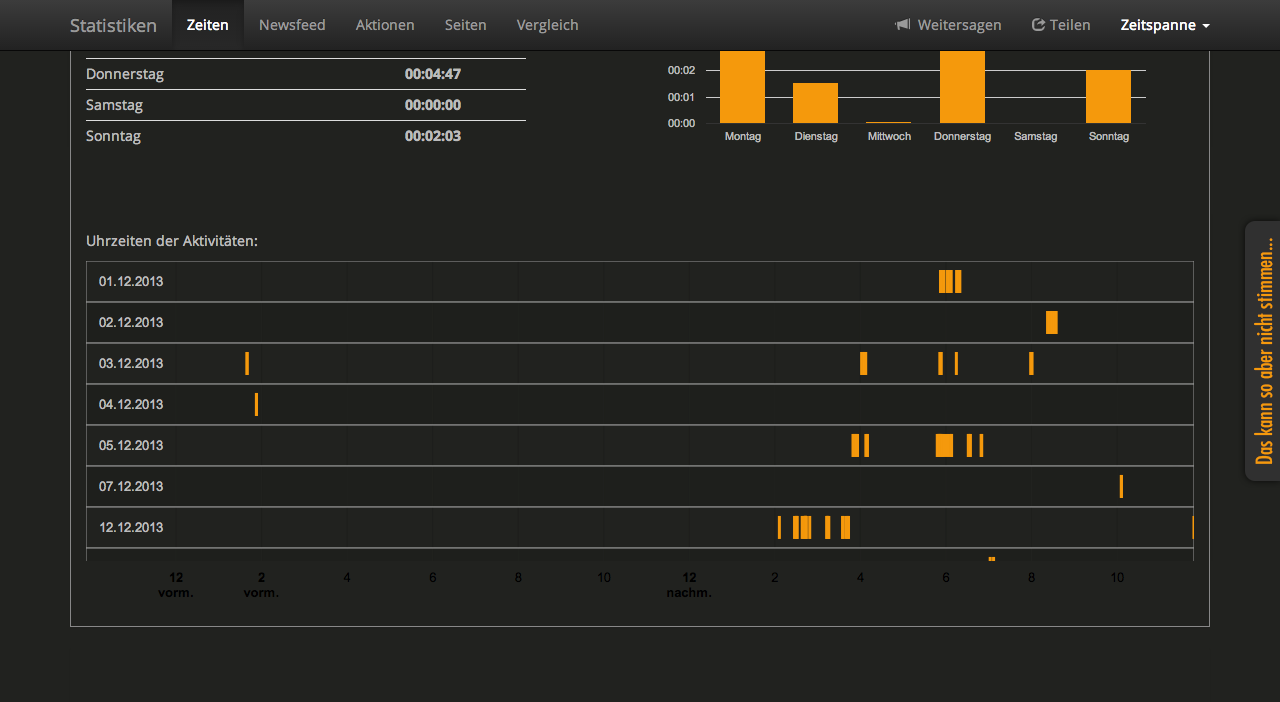Image resolution: width=1280 pixels, height=702 pixels.
Task: Click the activity marker on 02.12.2013 row
Action: tap(1051, 323)
